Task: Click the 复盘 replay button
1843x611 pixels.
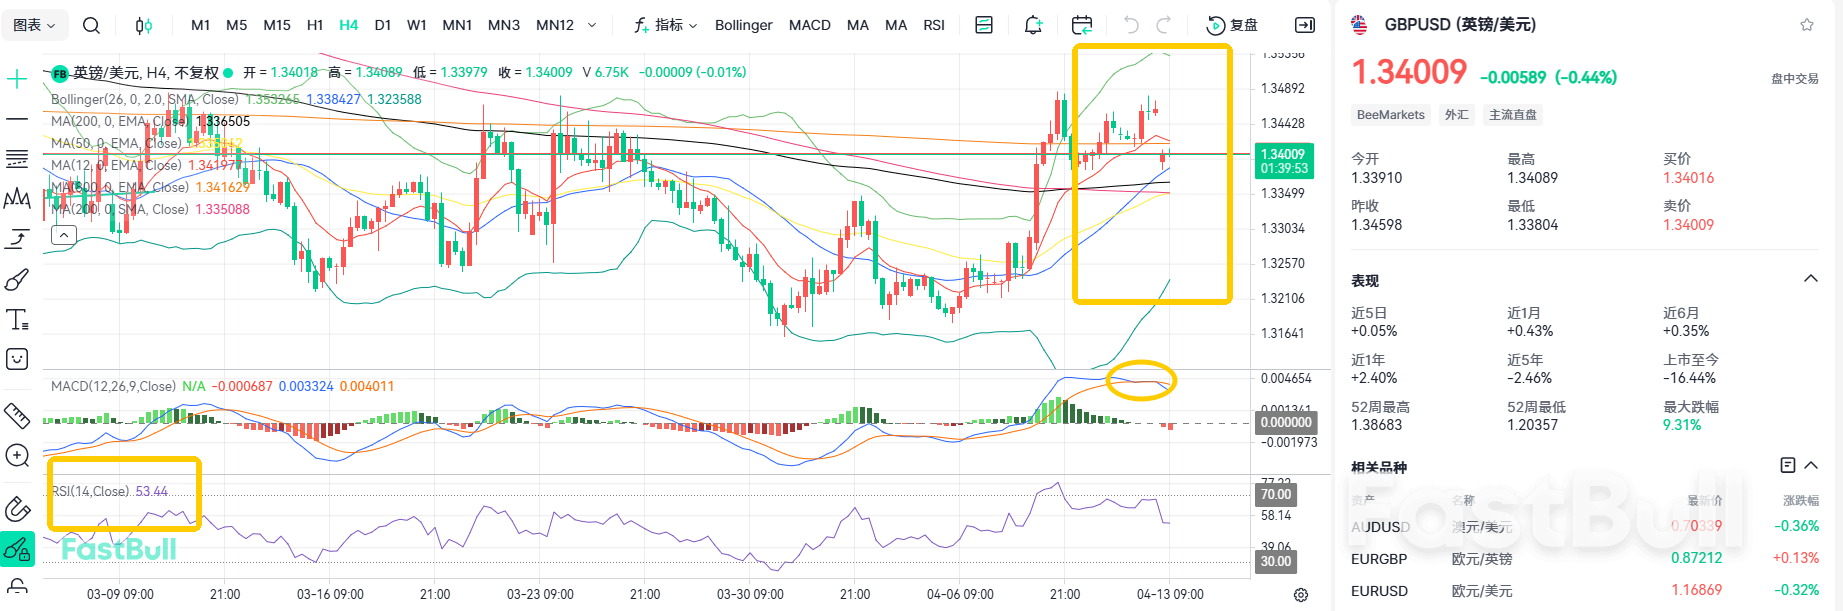Action: point(1233,25)
